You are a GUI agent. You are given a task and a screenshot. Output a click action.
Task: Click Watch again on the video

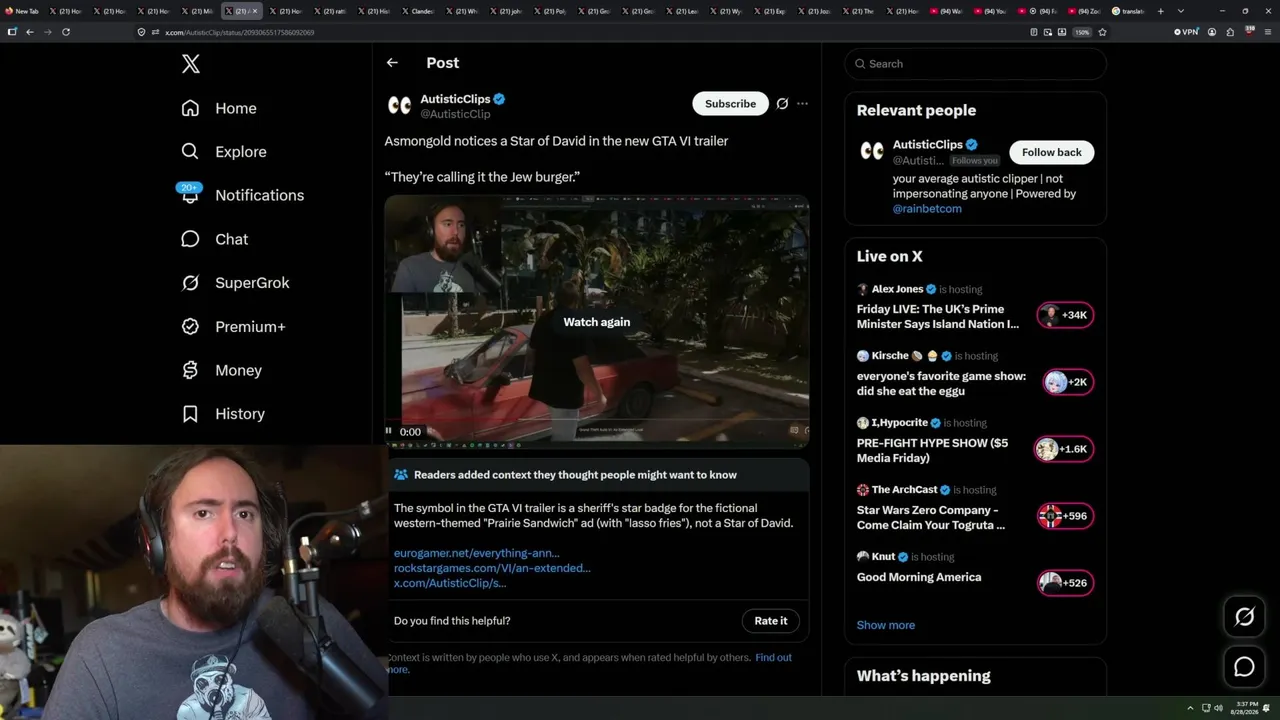click(x=597, y=322)
